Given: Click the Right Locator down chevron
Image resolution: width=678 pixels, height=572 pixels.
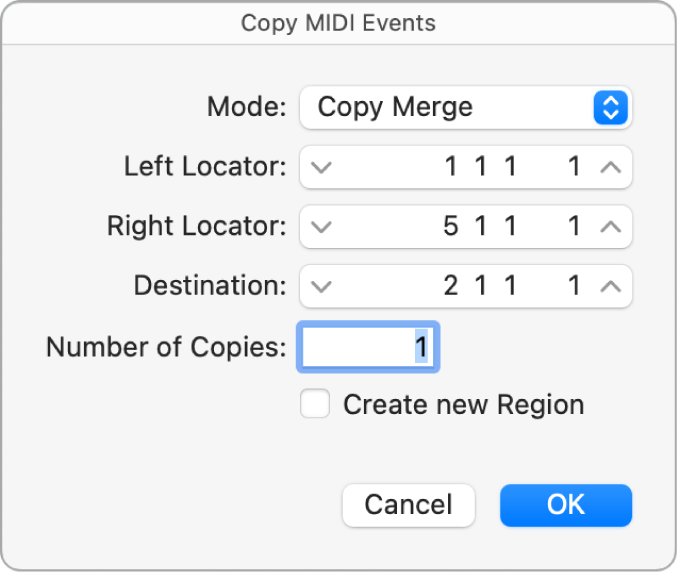Looking at the screenshot, I should (x=320, y=227).
